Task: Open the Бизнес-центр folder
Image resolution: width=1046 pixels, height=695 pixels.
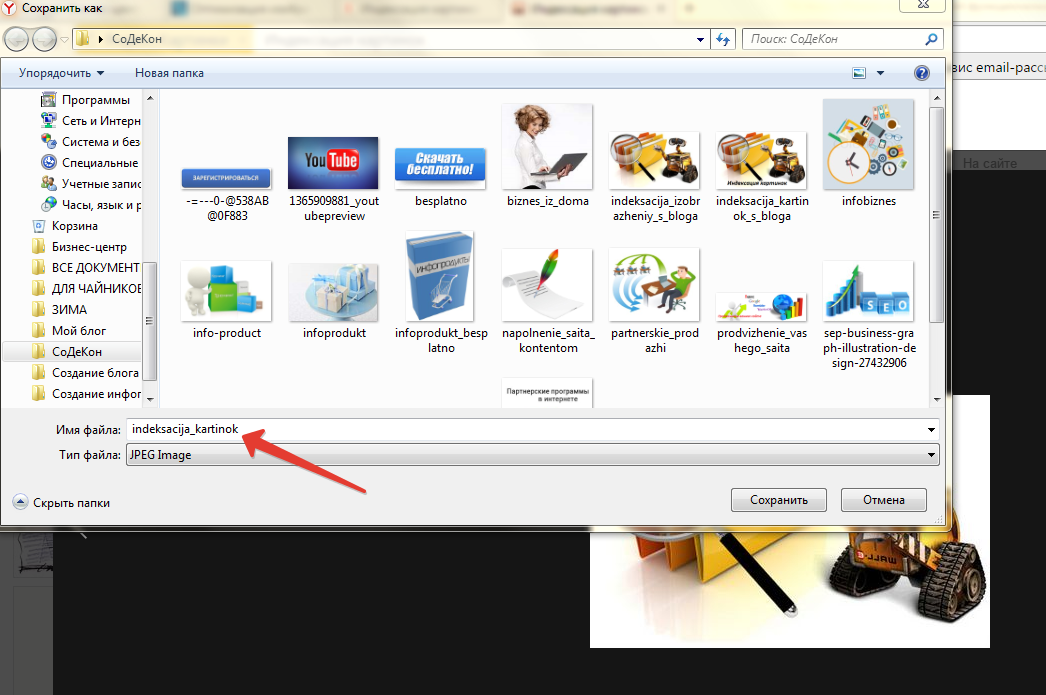Action: click(x=80, y=247)
